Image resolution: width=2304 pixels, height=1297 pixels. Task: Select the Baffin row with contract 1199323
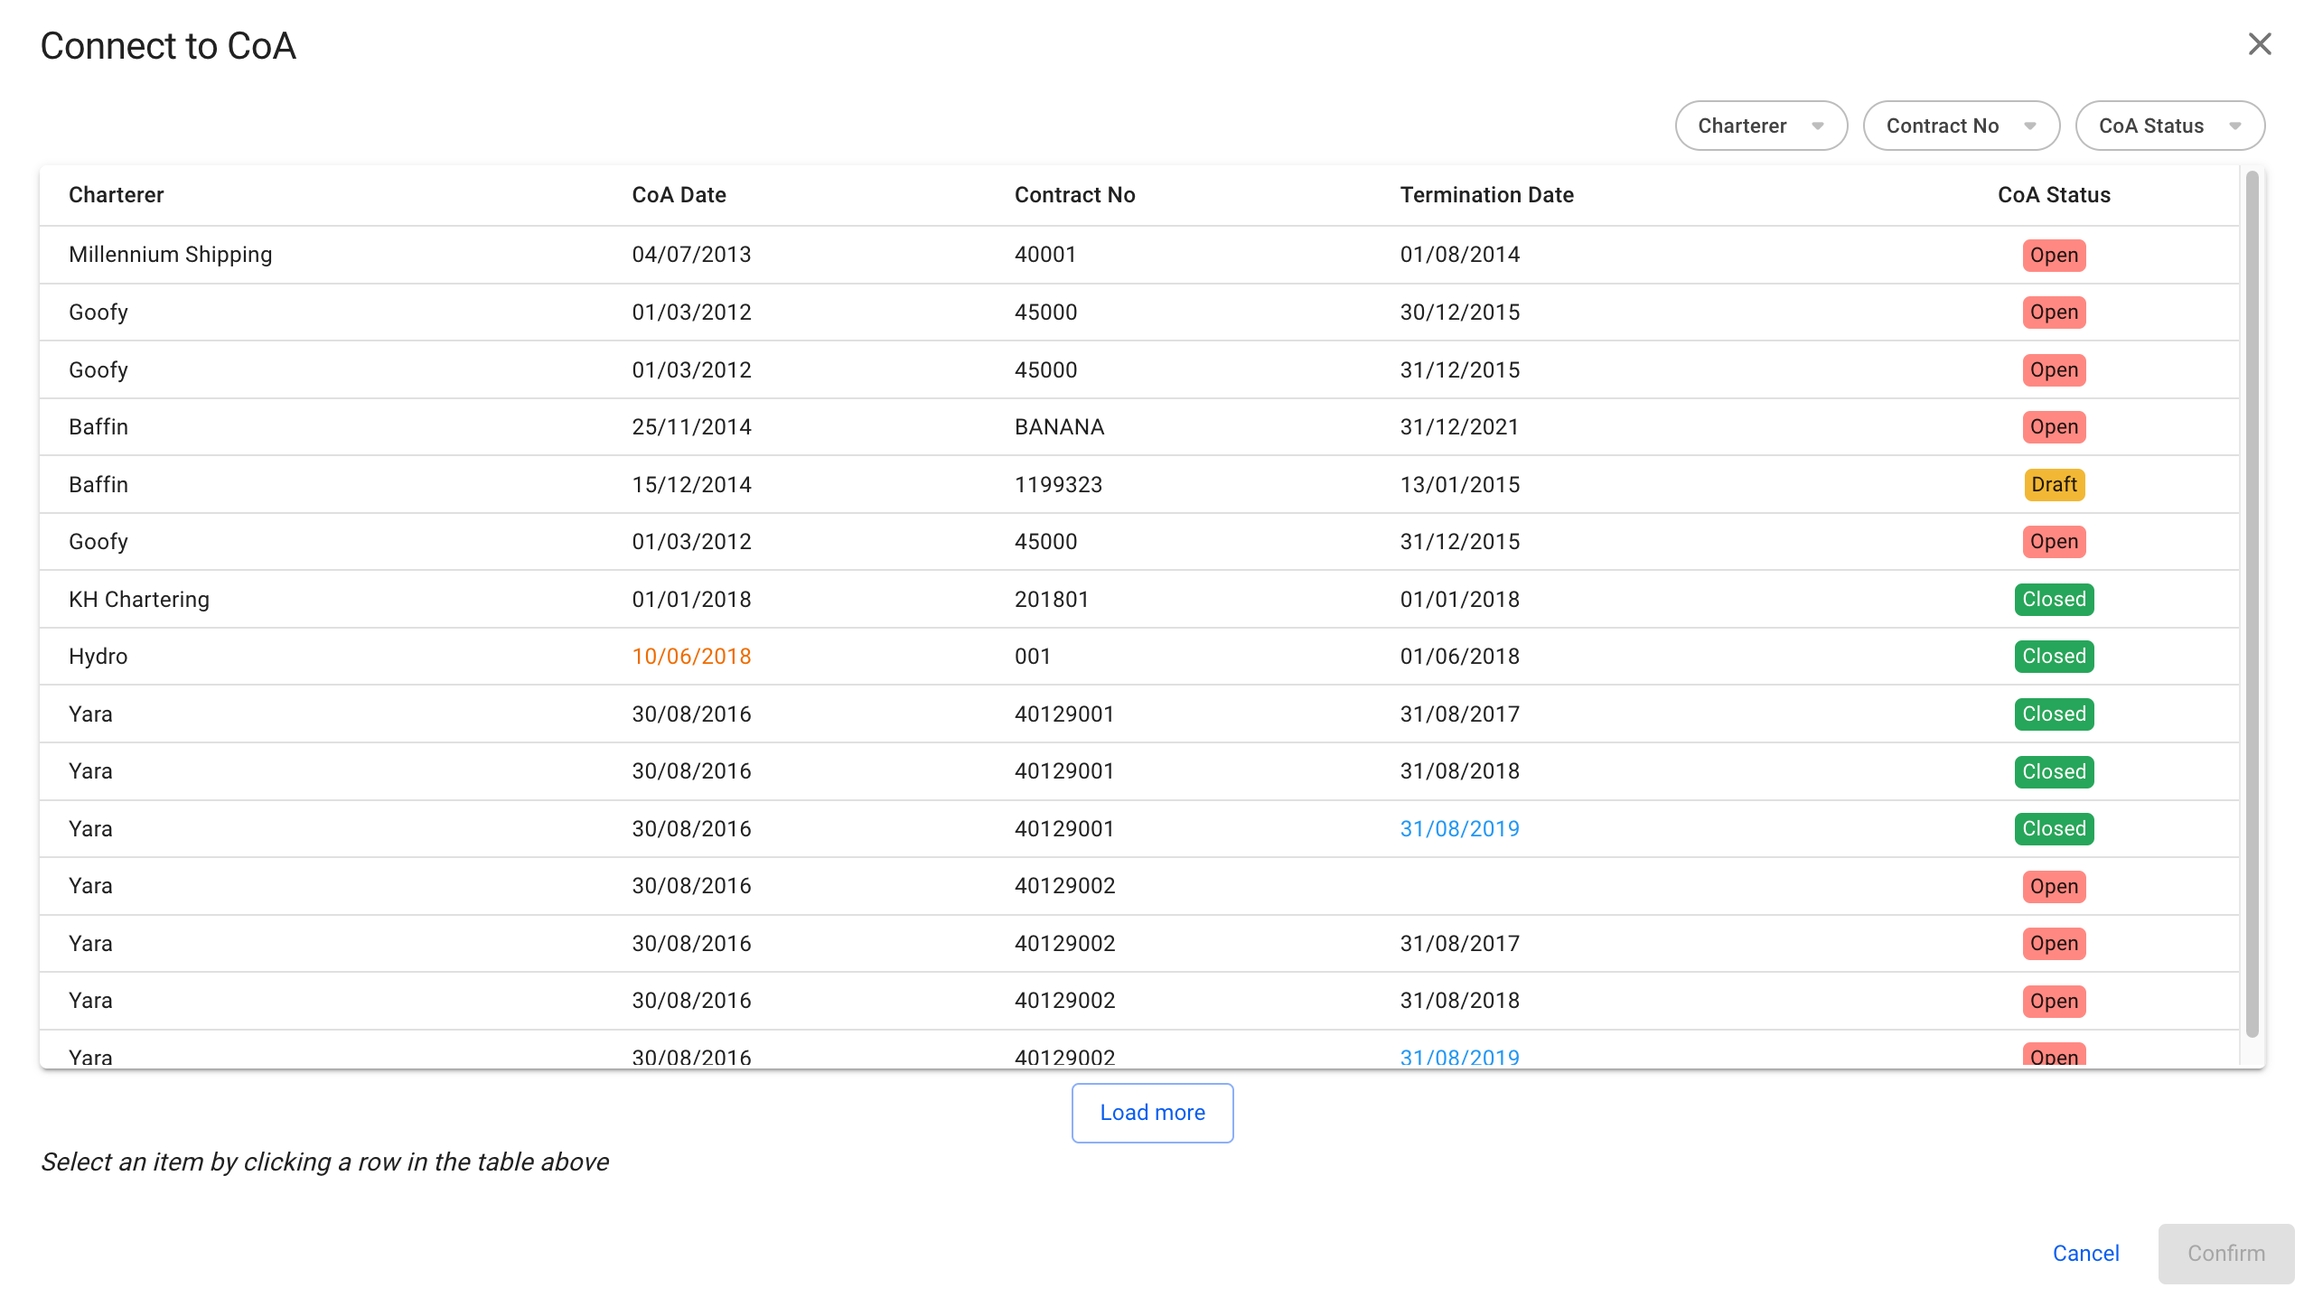[1058, 484]
